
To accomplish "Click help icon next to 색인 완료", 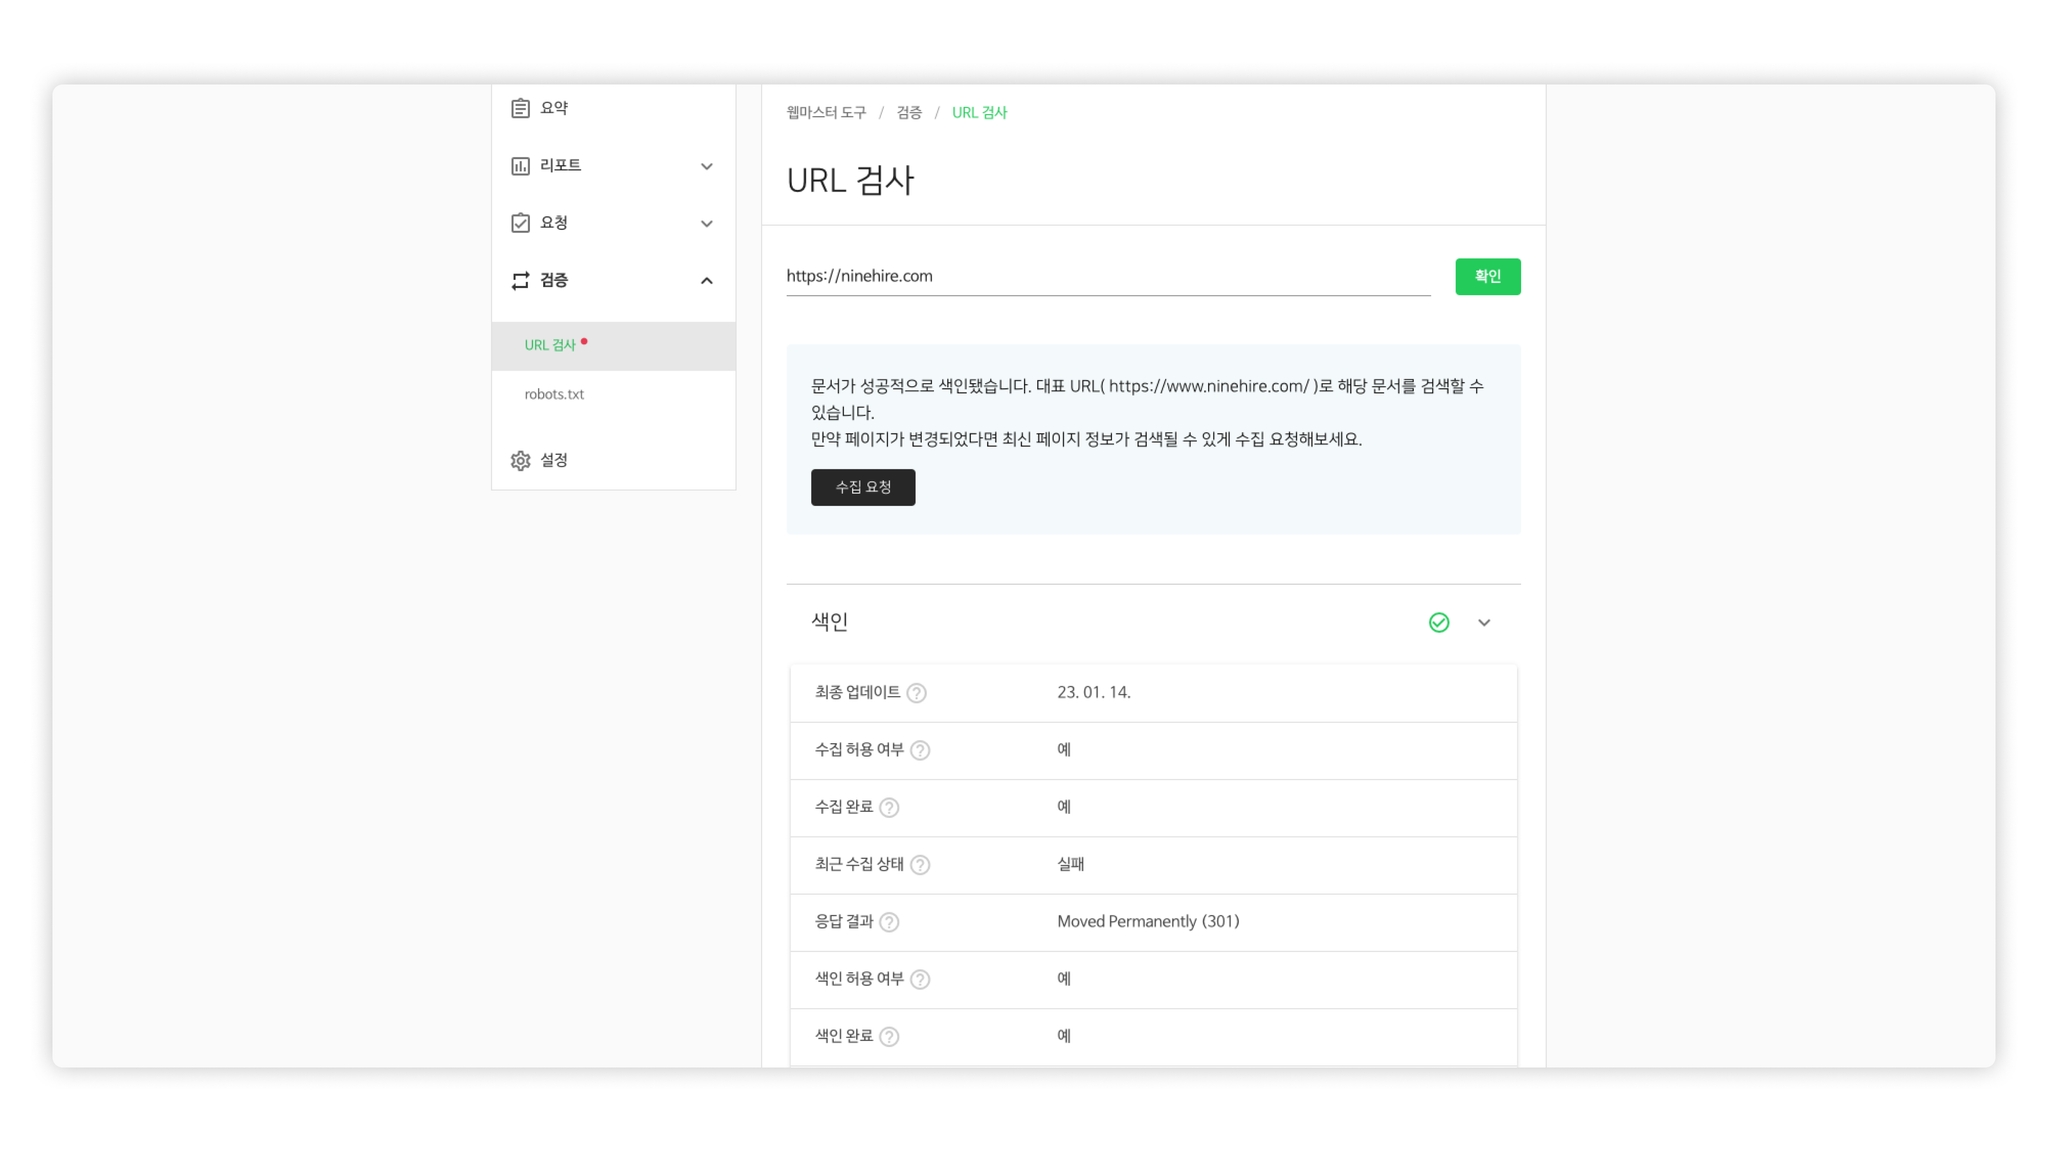I will pos(889,1037).
